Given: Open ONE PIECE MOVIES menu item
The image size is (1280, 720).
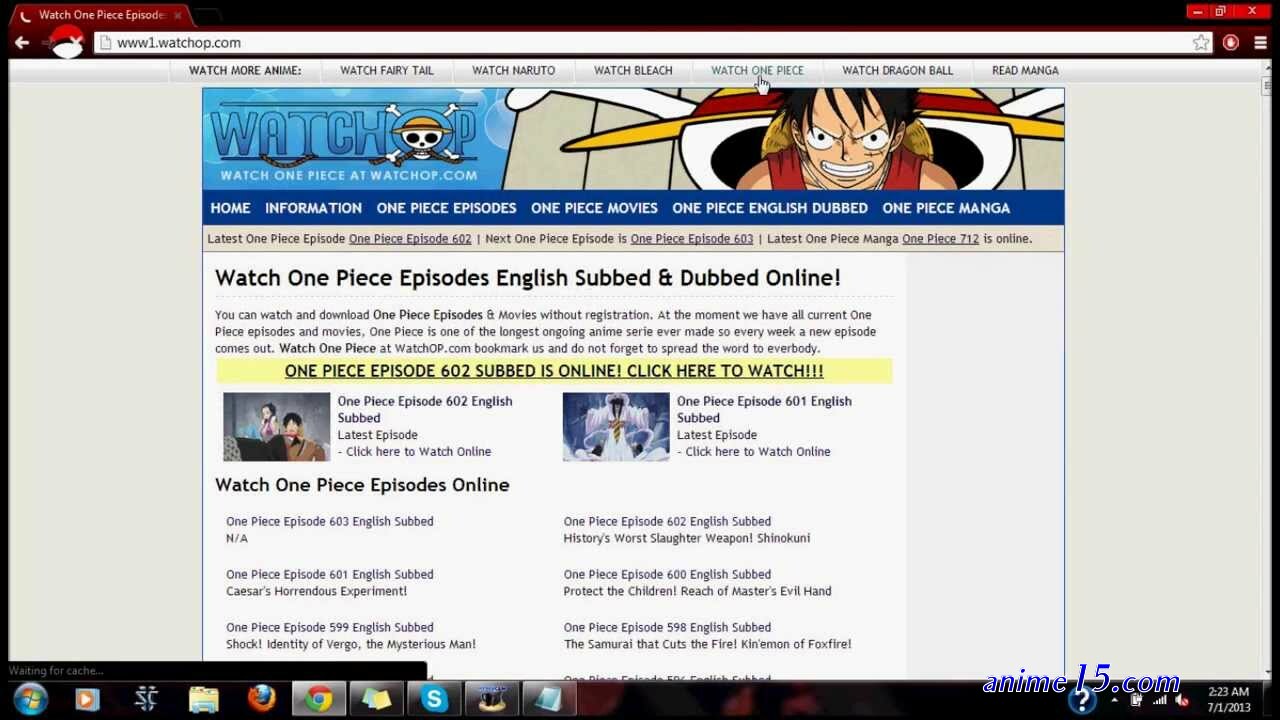Looking at the screenshot, I should [x=594, y=208].
